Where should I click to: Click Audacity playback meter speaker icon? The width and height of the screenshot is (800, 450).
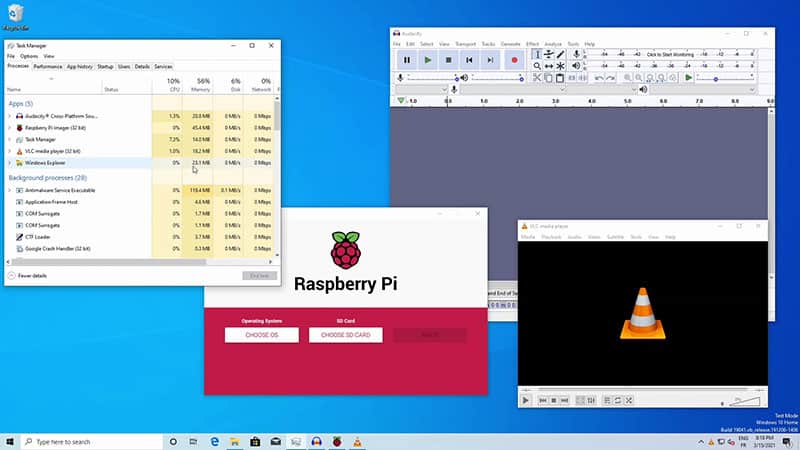[576, 66]
